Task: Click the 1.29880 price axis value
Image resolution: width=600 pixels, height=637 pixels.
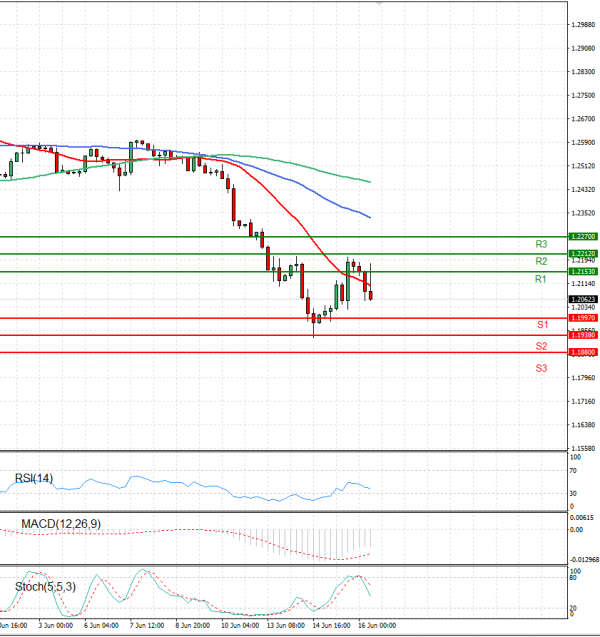Action: coord(583,25)
